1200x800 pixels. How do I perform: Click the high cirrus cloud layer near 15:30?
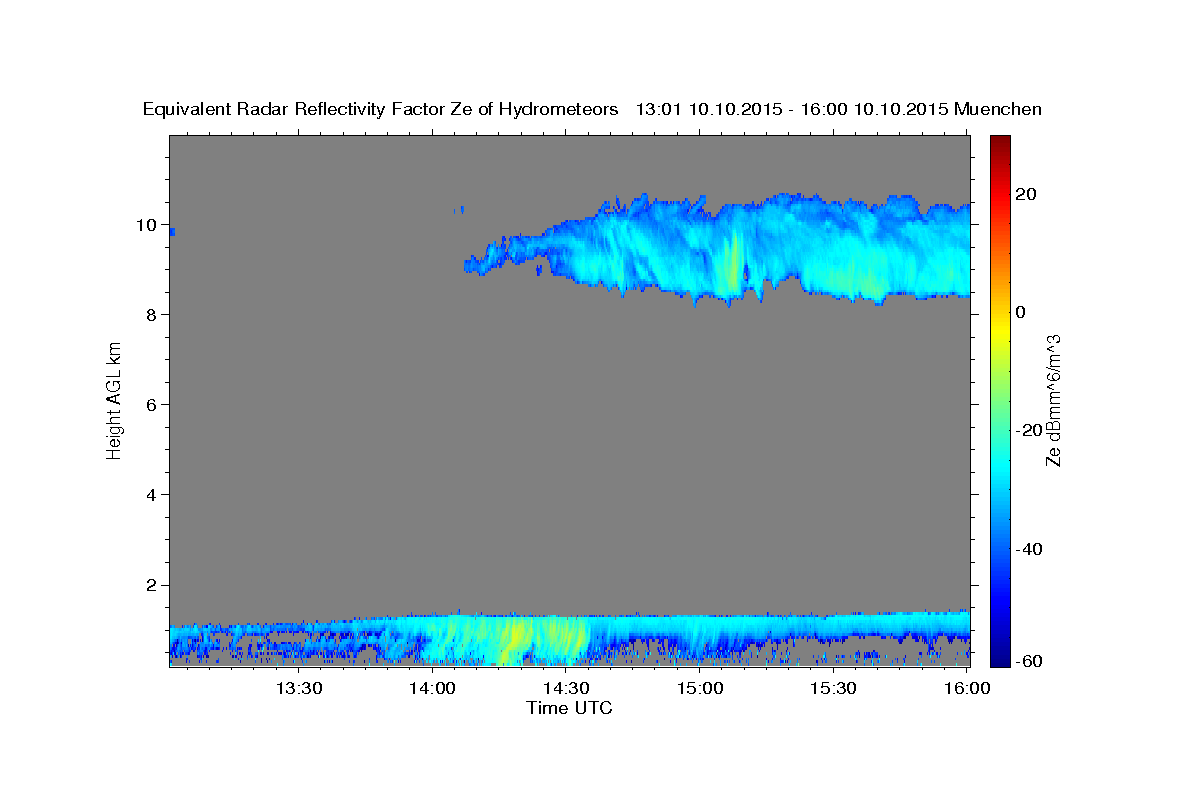835,250
